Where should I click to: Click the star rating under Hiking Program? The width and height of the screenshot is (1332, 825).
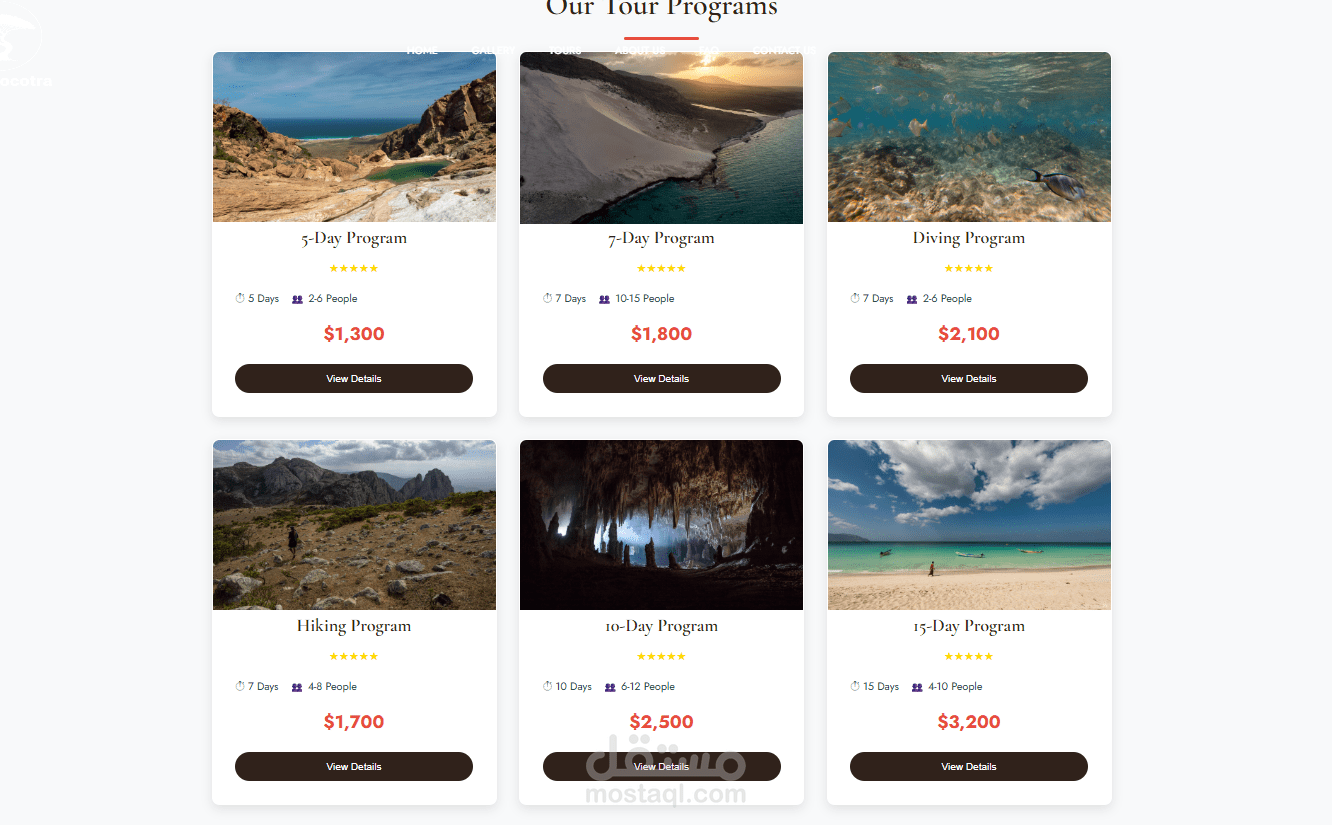(x=354, y=656)
